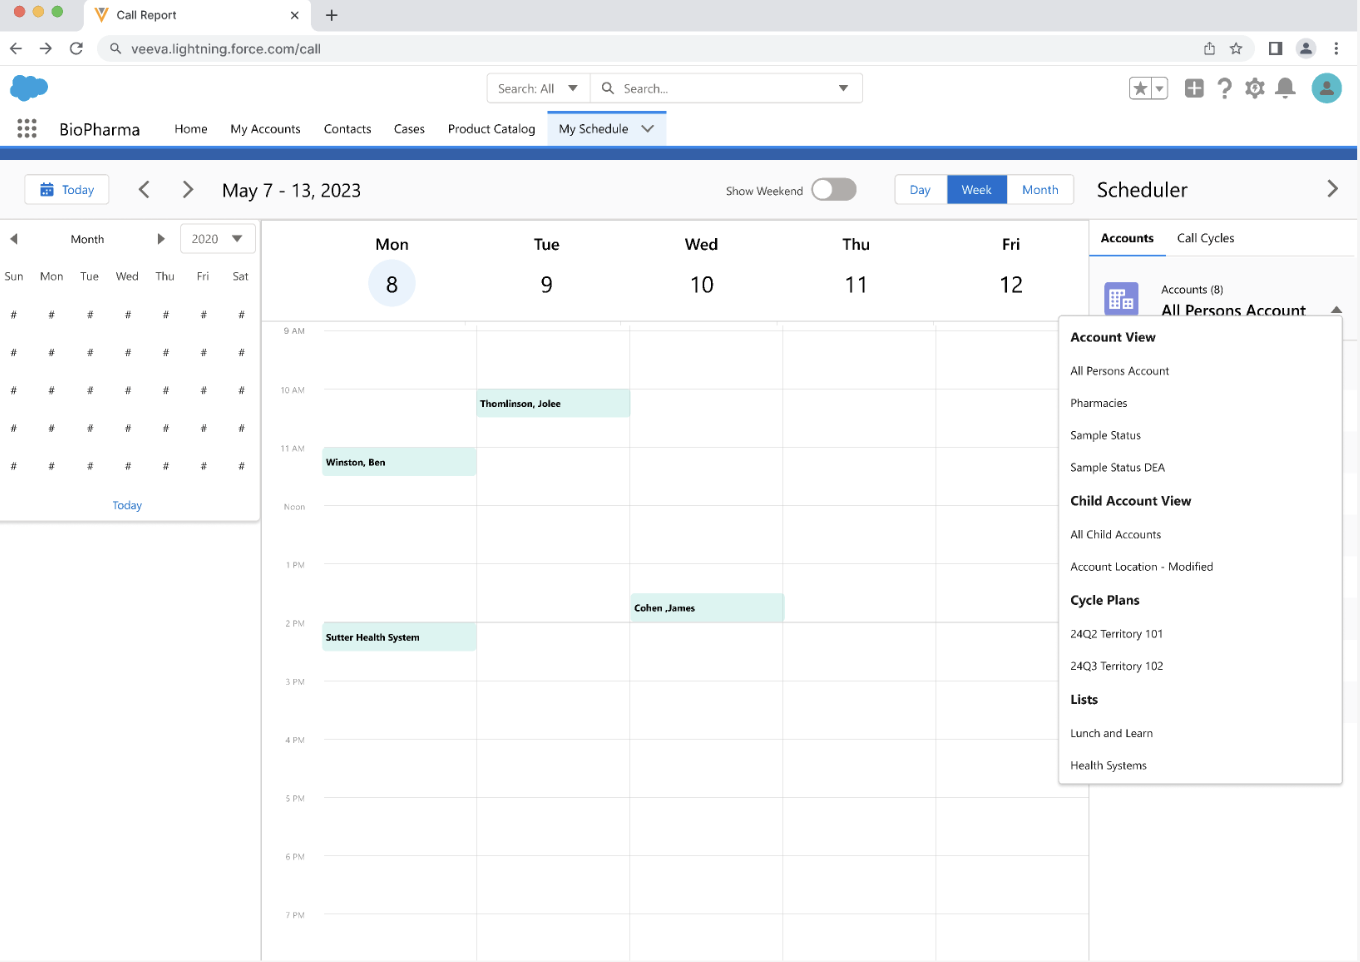Click the Today button in the toolbar
This screenshot has height=962, width=1360.
(x=67, y=190)
